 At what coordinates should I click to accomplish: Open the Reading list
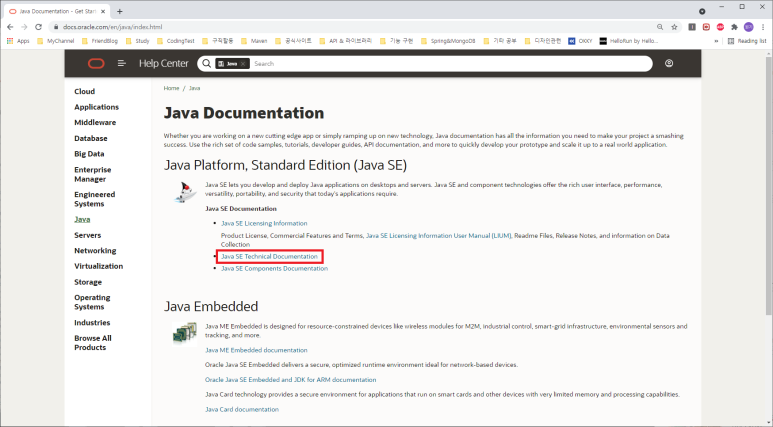point(747,41)
